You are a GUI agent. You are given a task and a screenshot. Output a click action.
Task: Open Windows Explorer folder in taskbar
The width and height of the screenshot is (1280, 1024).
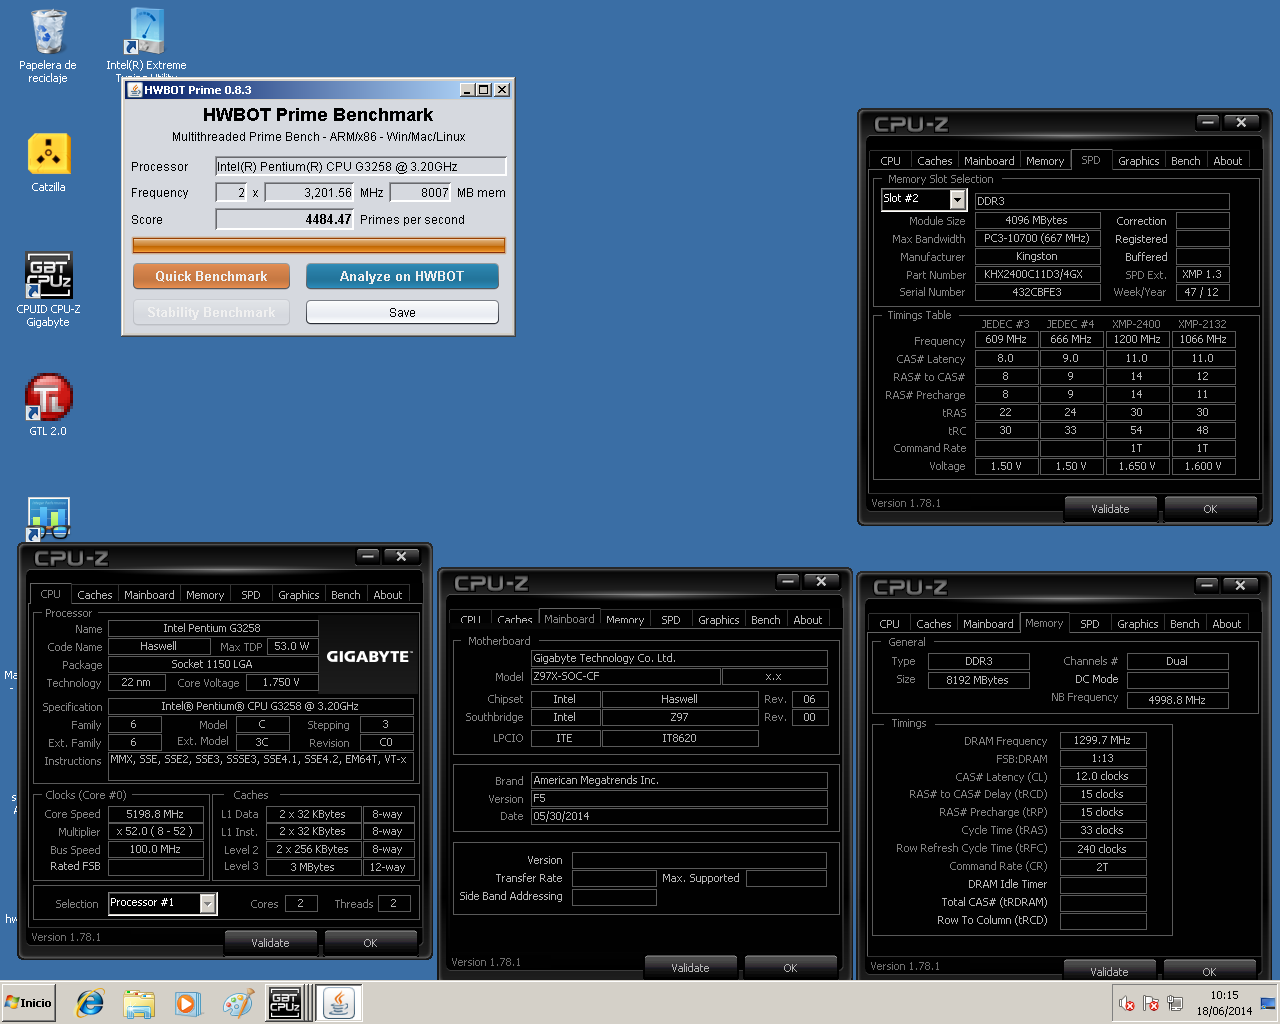[139, 1003]
